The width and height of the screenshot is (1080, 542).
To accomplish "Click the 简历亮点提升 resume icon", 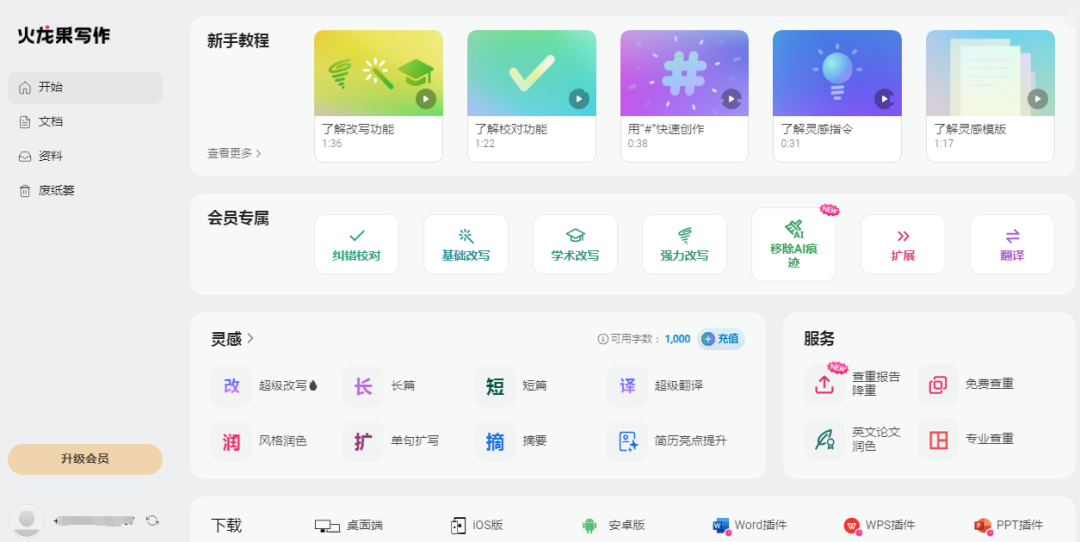I will tap(627, 441).
